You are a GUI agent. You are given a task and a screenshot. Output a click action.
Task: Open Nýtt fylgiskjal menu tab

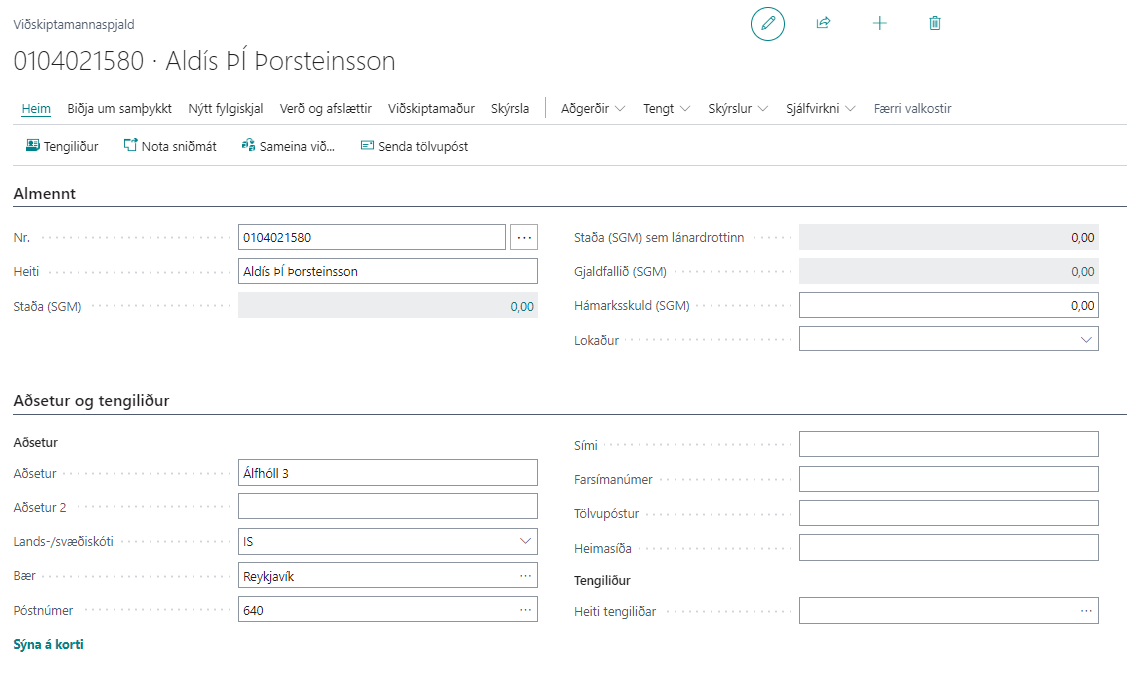click(x=226, y=108)
